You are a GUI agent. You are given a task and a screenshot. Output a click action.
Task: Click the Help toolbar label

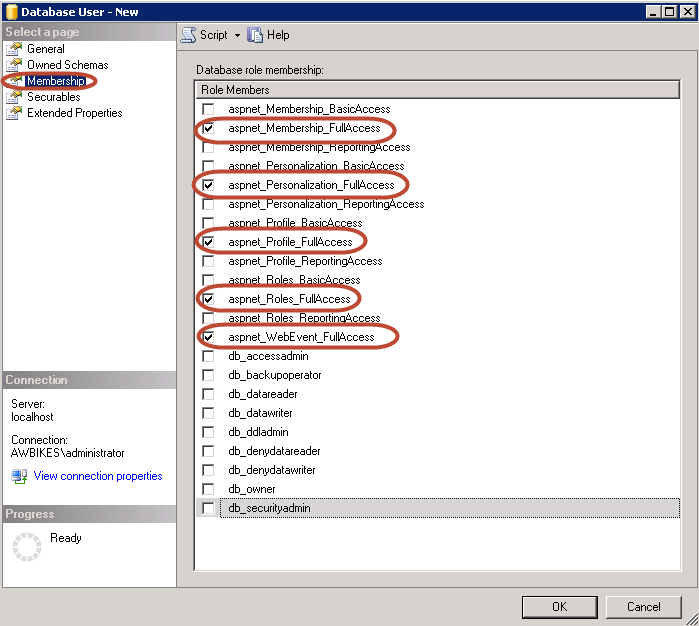(x=278, y=35)
